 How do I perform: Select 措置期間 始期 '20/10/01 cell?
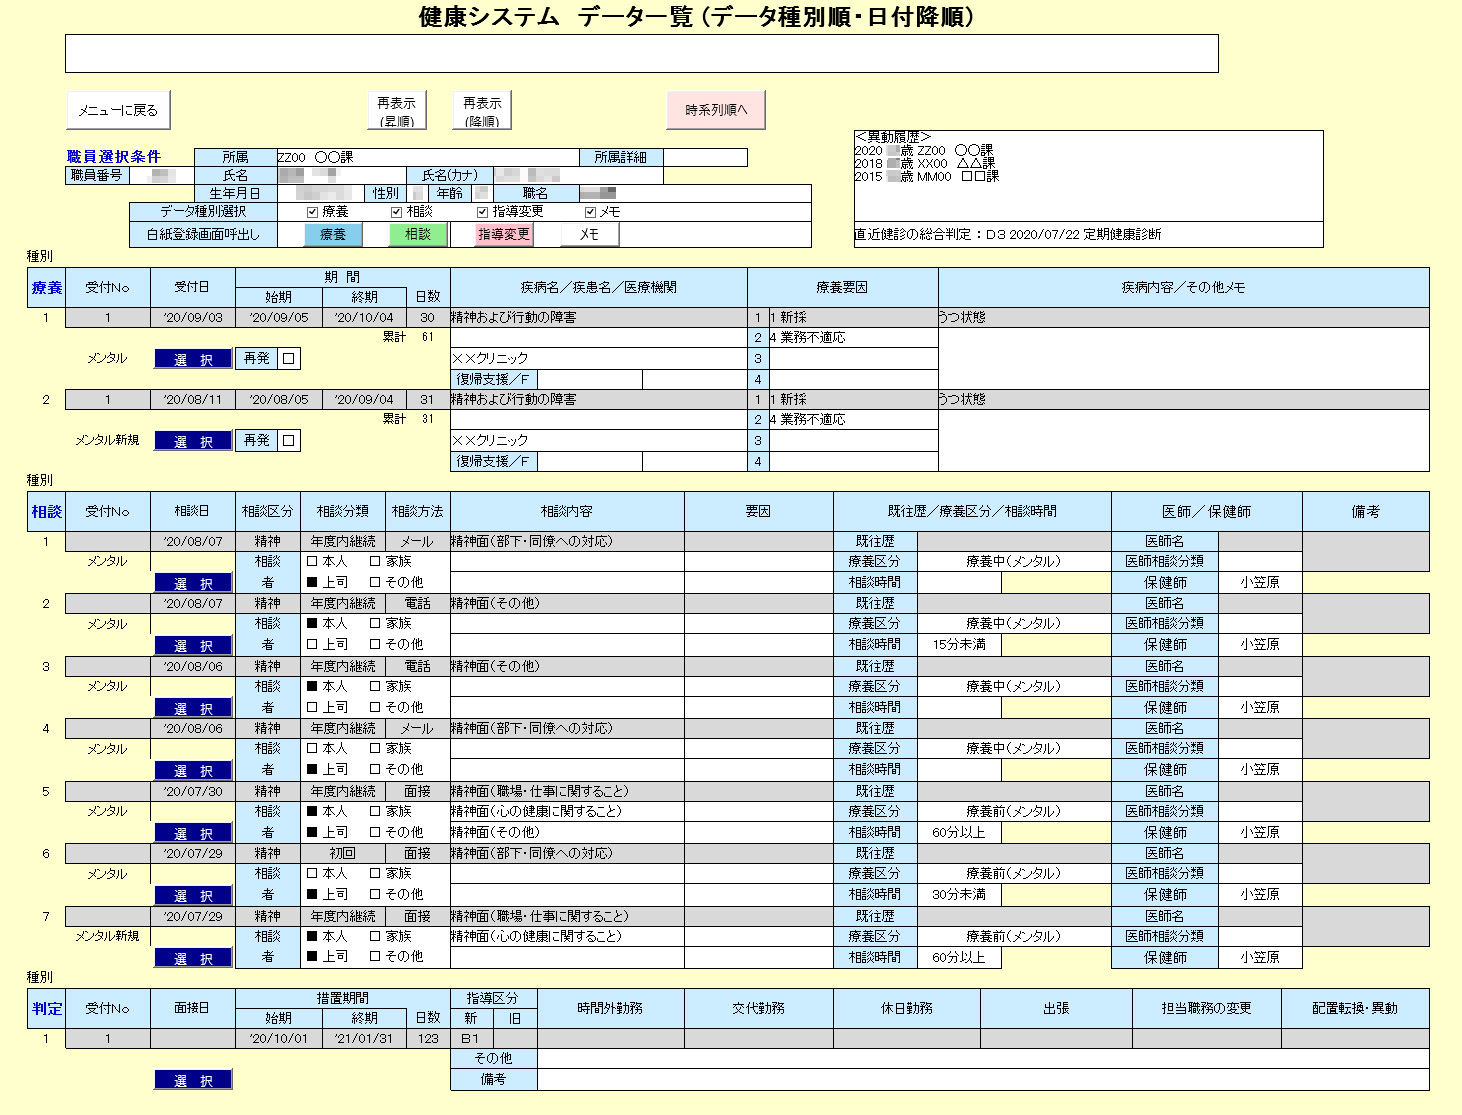279,1039
